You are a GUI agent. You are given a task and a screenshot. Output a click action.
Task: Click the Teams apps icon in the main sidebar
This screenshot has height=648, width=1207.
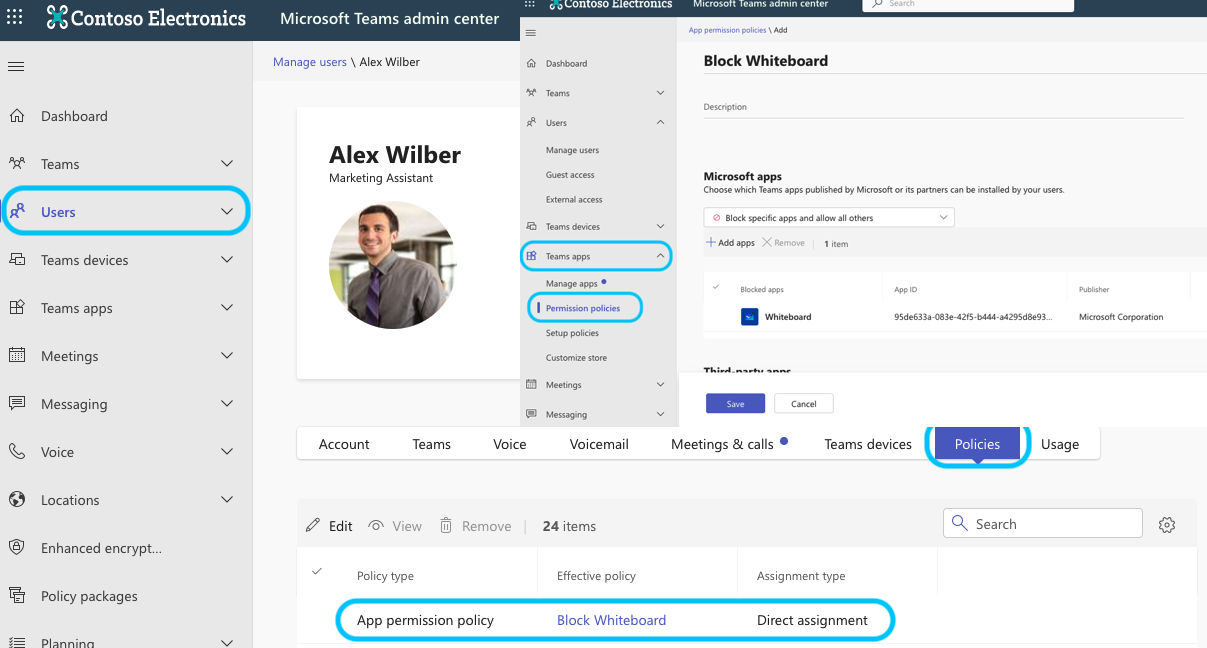(17, 308)
